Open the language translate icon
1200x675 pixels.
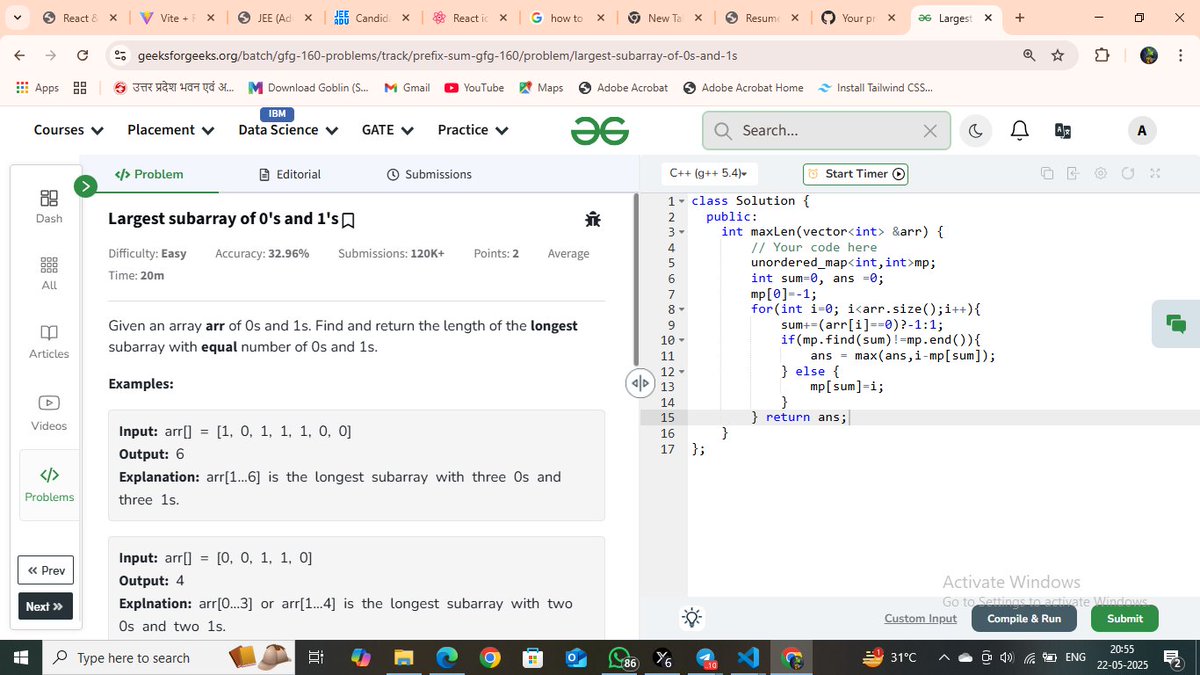pyautogui.click(x=1063, y=131)
